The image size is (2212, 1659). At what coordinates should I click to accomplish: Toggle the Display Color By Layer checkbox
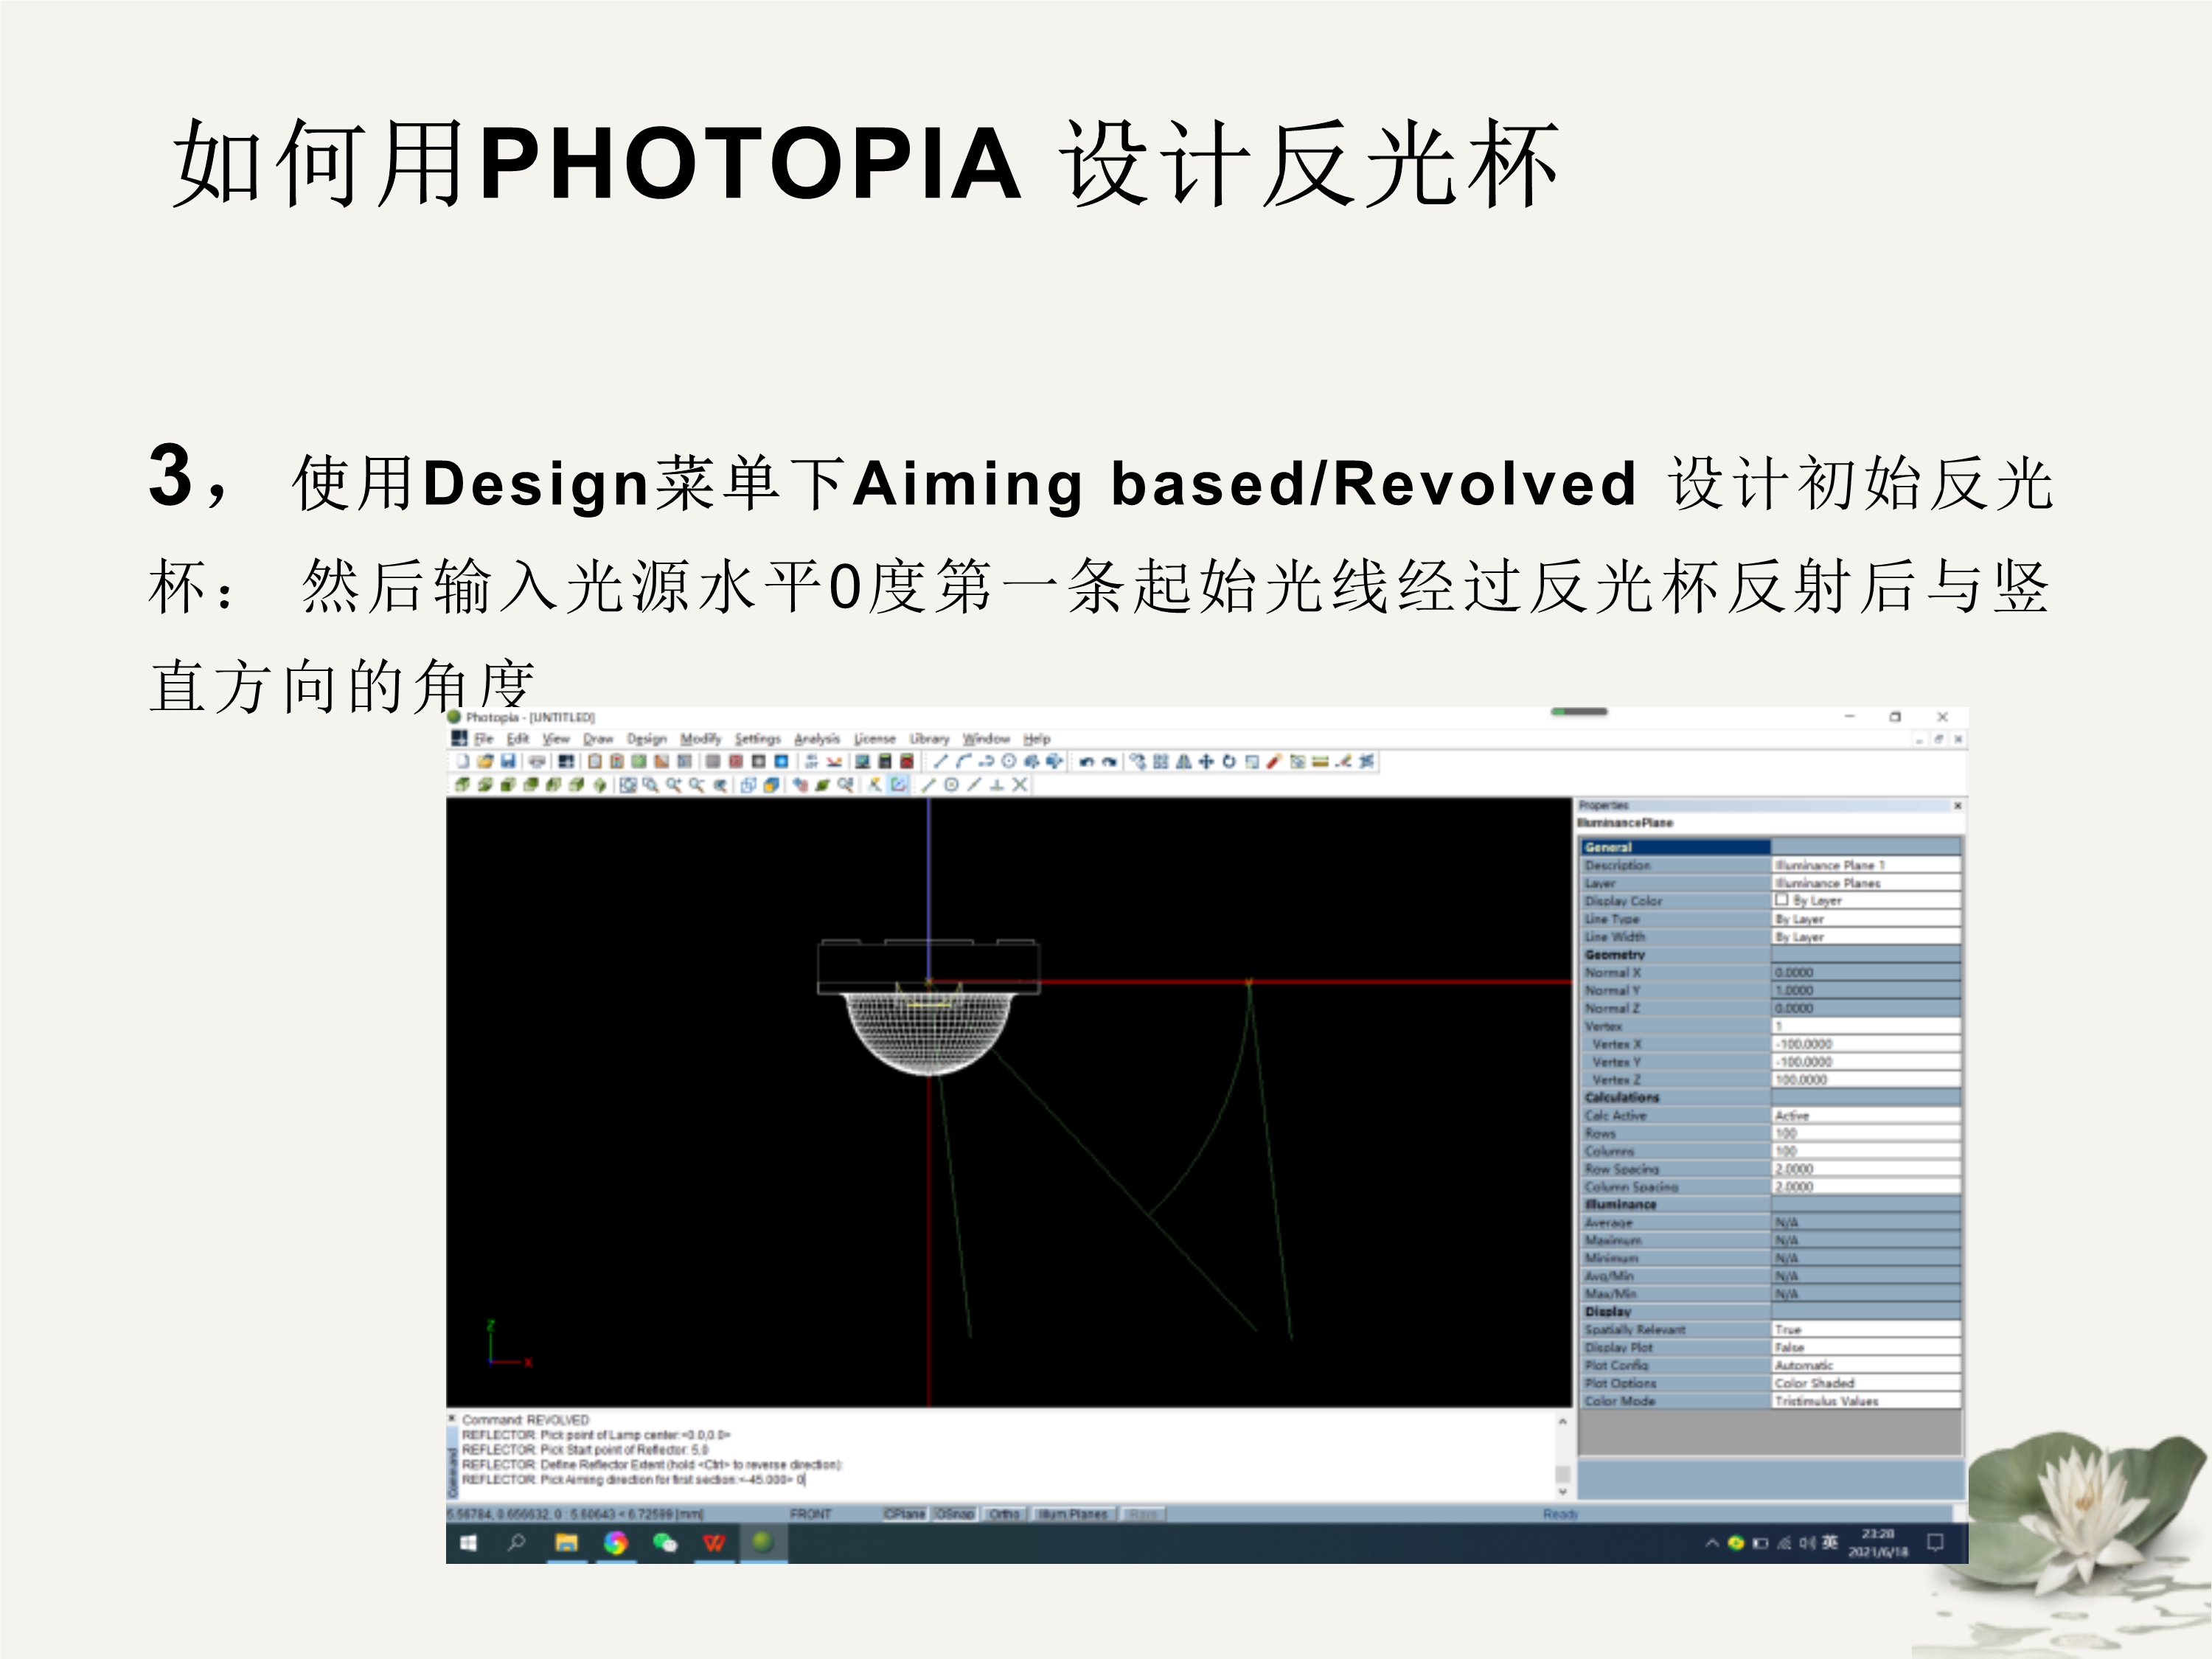pyautogui.click(x=1781, y=900)
